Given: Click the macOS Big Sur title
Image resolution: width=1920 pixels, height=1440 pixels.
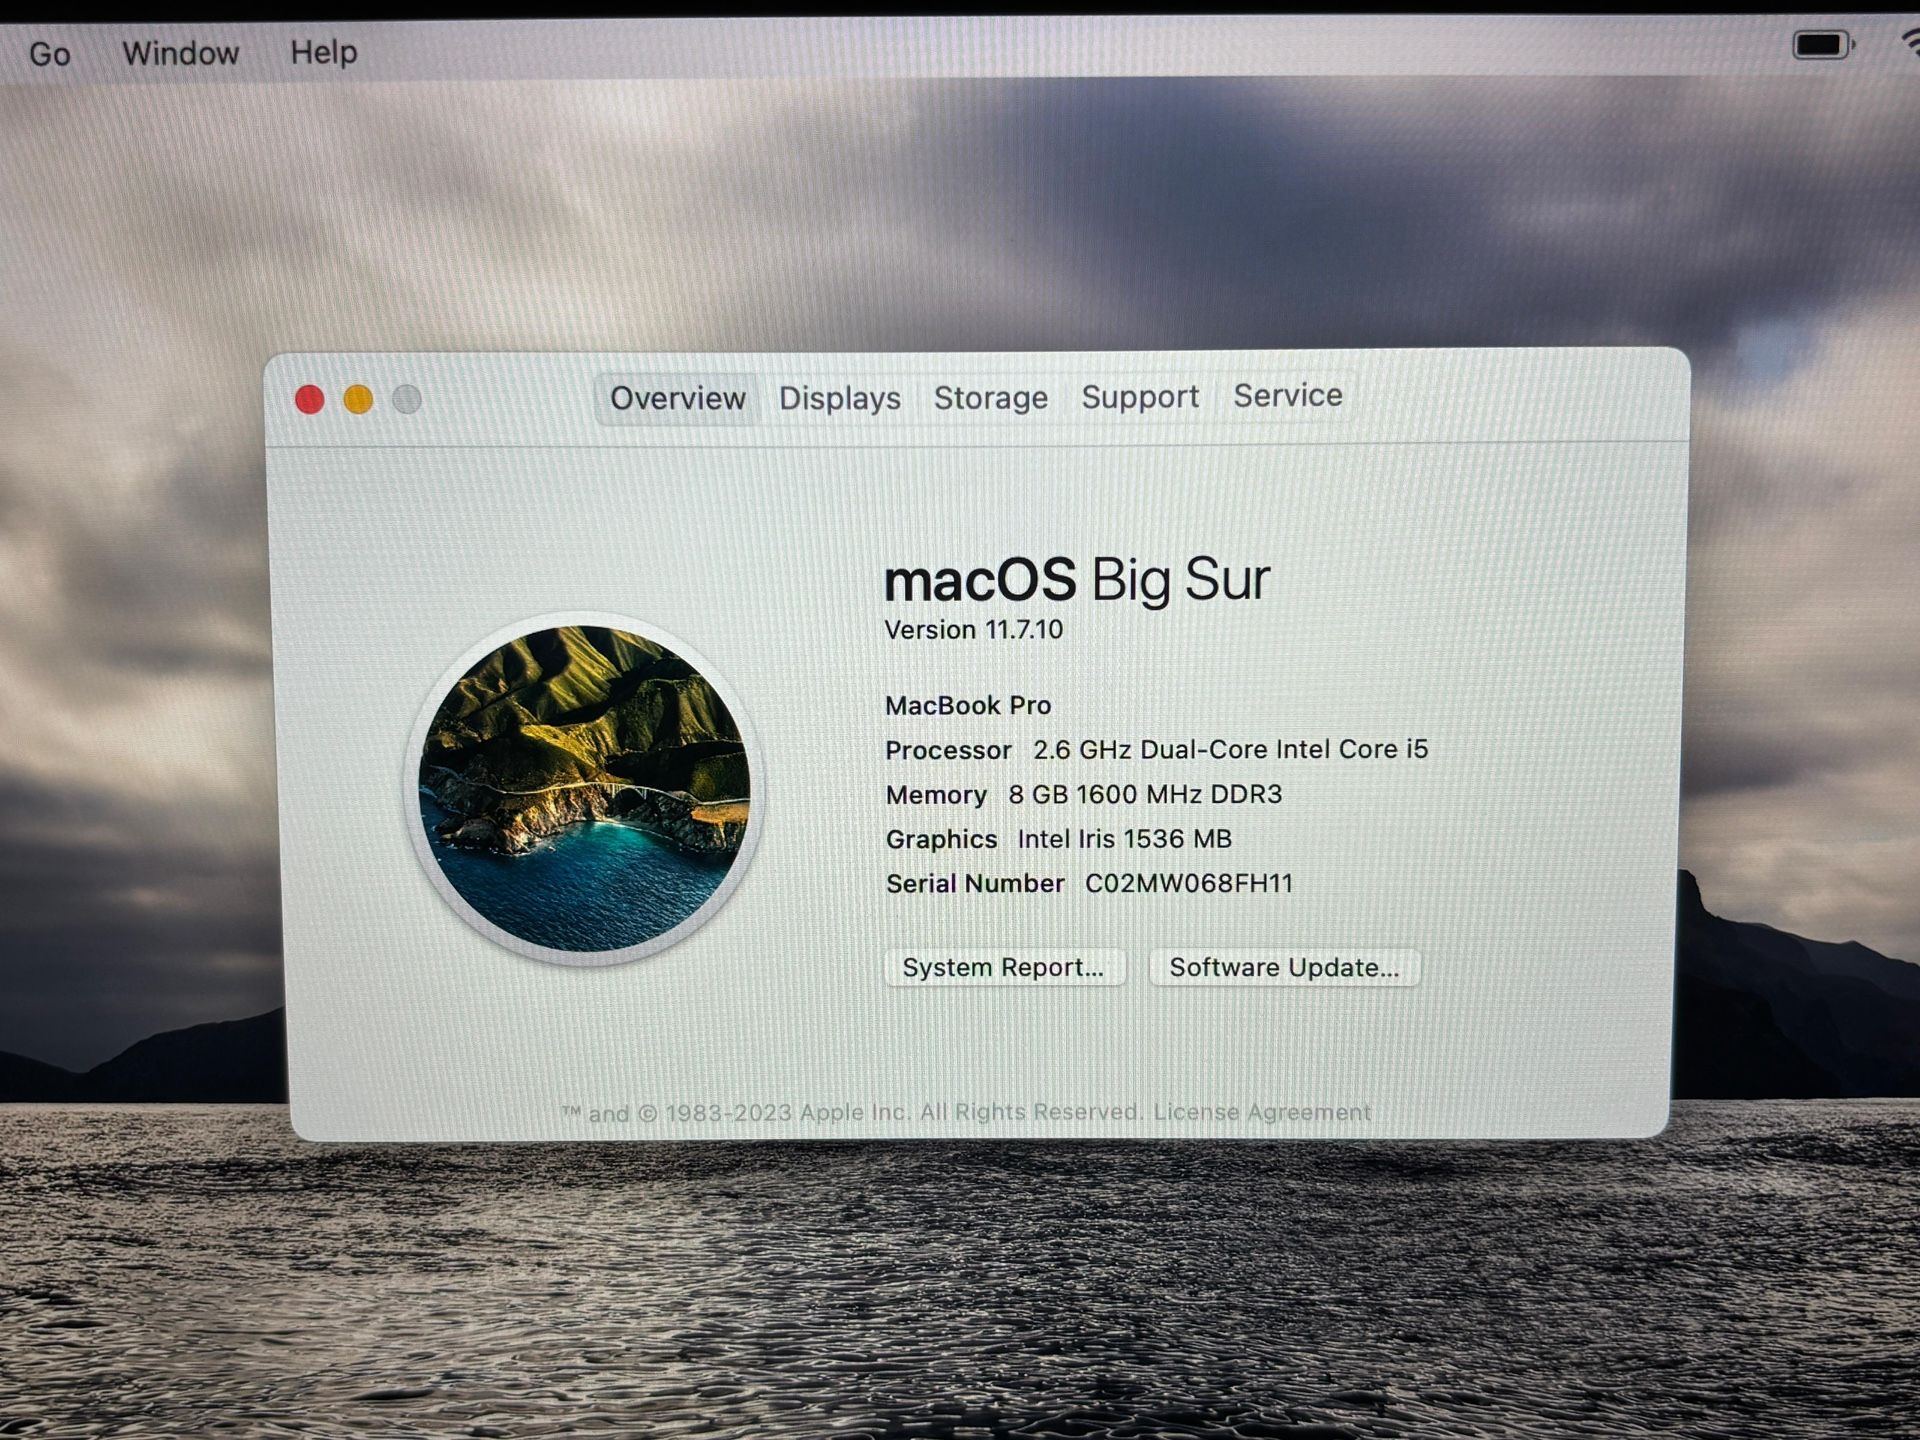Looking at the screenshot, I should pyautogui.click(x=1077, y=580).
